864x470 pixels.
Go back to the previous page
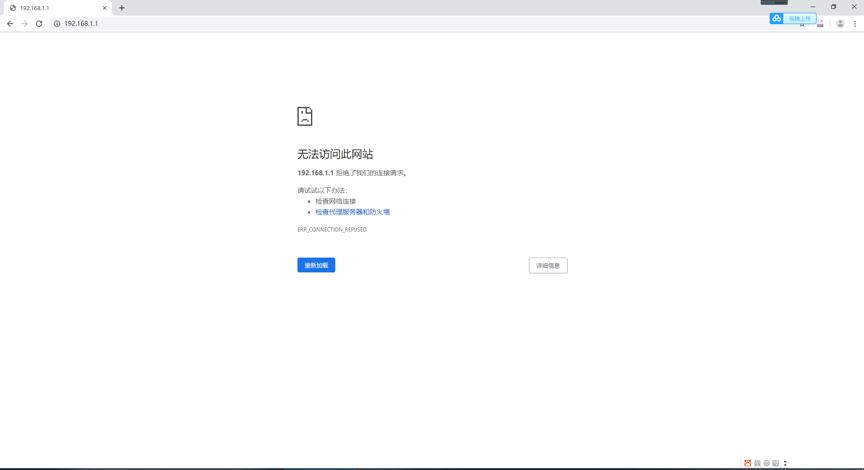point(10,24)
